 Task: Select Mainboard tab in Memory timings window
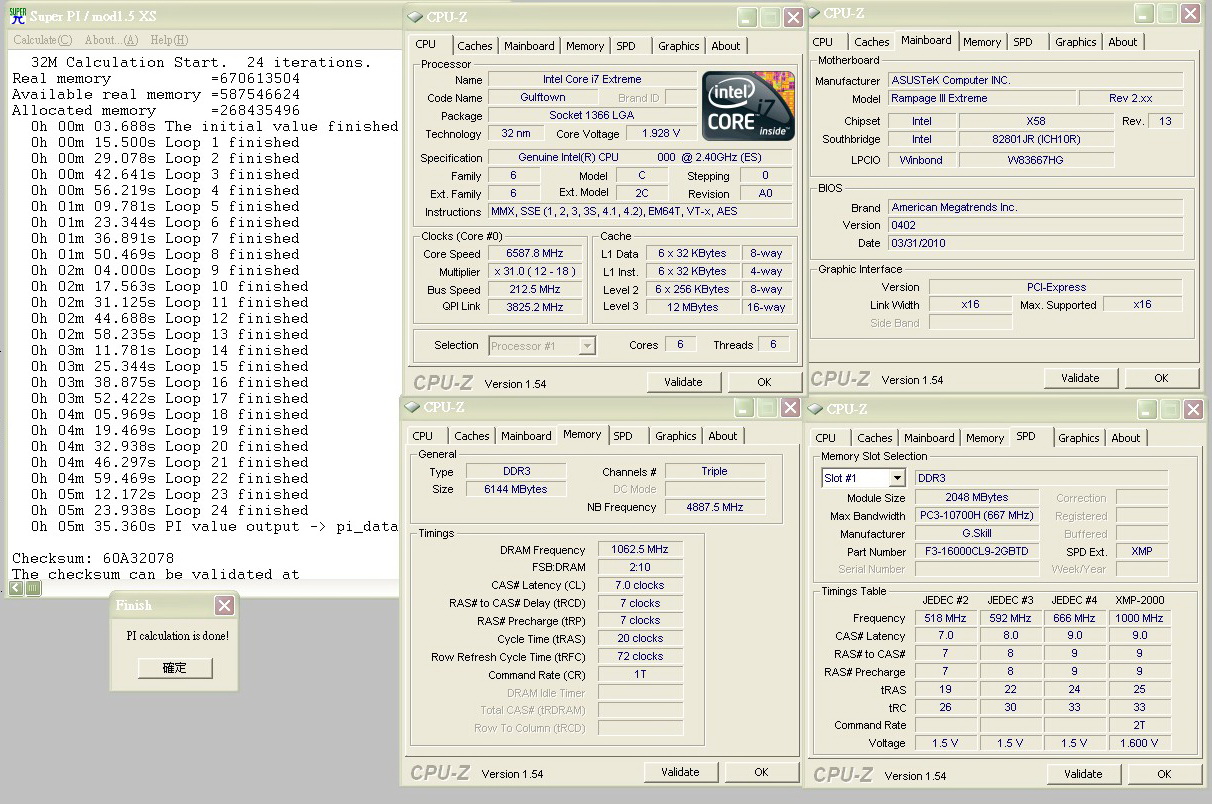(526, 436)
